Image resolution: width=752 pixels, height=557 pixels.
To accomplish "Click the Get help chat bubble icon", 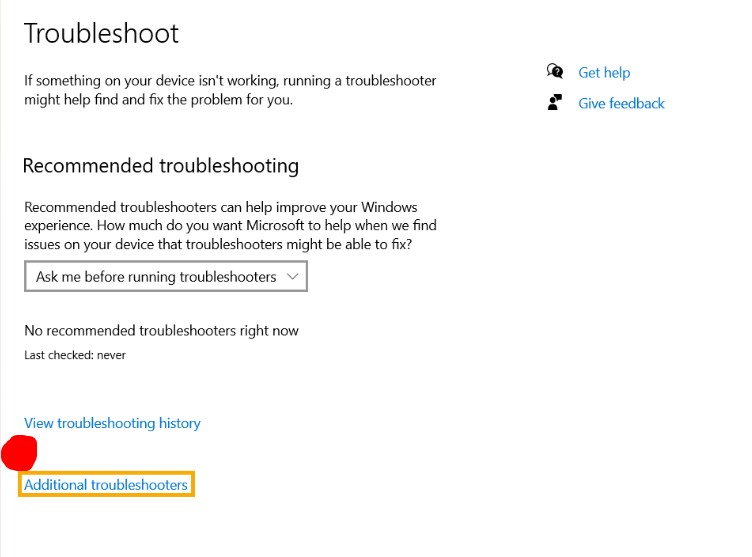I will (x=555, y=71).
